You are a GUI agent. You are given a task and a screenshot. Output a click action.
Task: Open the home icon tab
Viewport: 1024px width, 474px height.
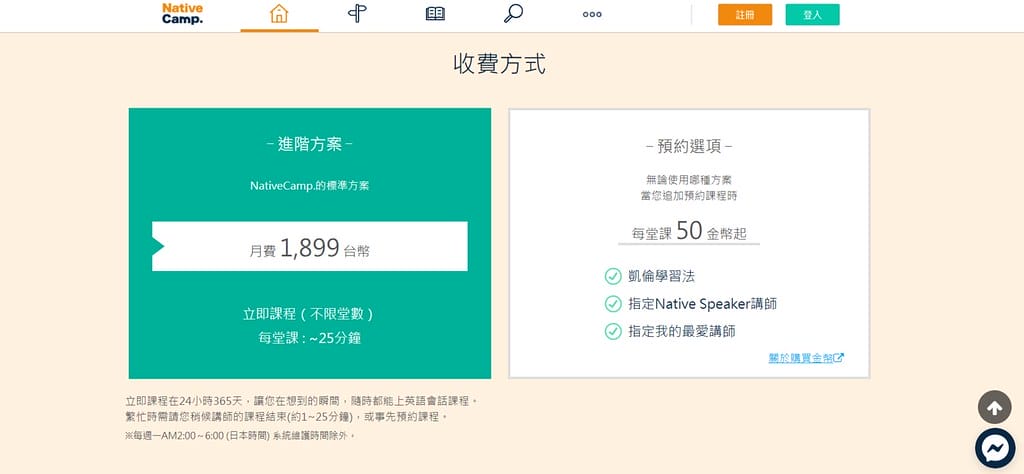click(x=279, y=14)
